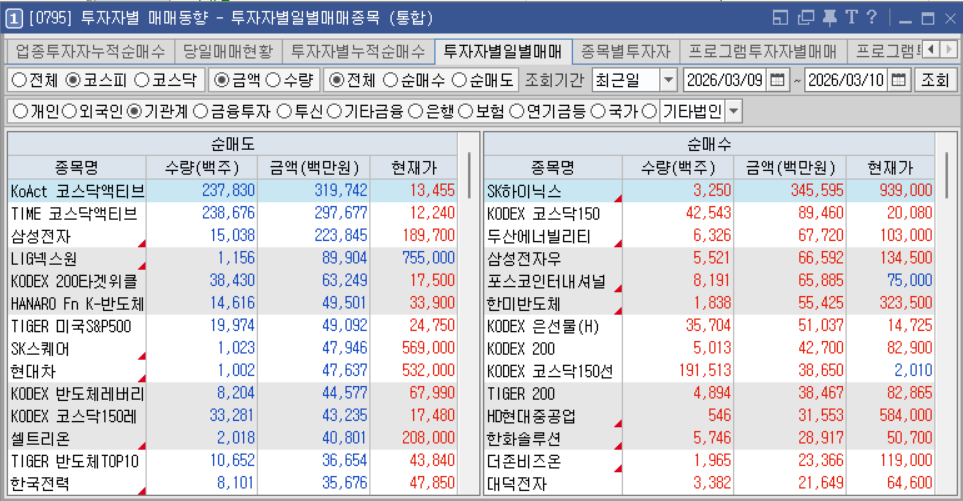
Task: Click 순매도 종목명 column header
Action: click(77, 168)
